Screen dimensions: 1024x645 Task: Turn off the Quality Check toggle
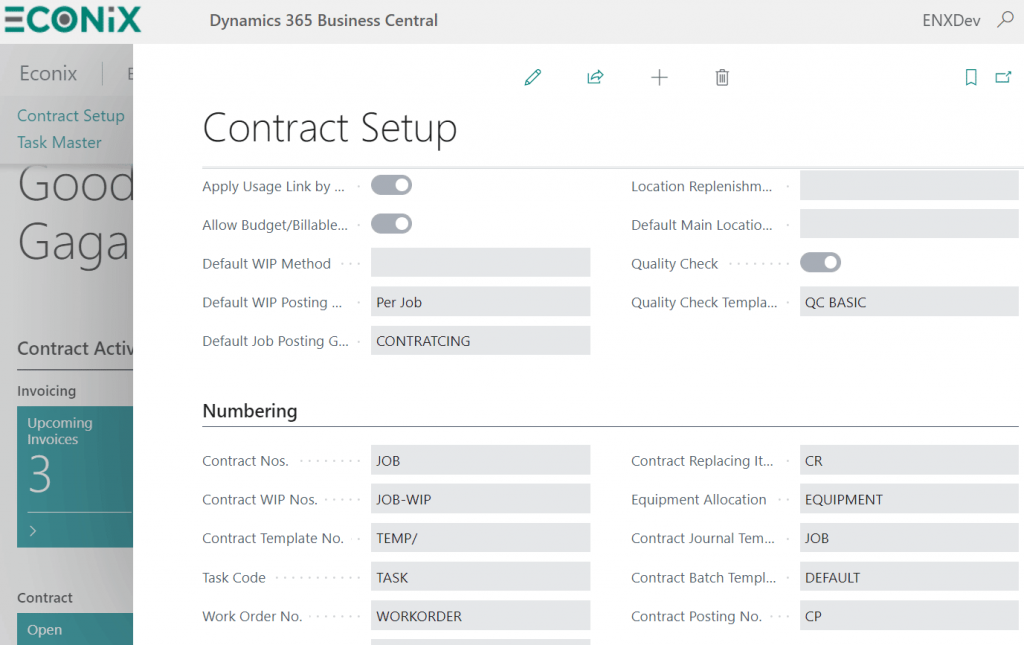point(820,263)
